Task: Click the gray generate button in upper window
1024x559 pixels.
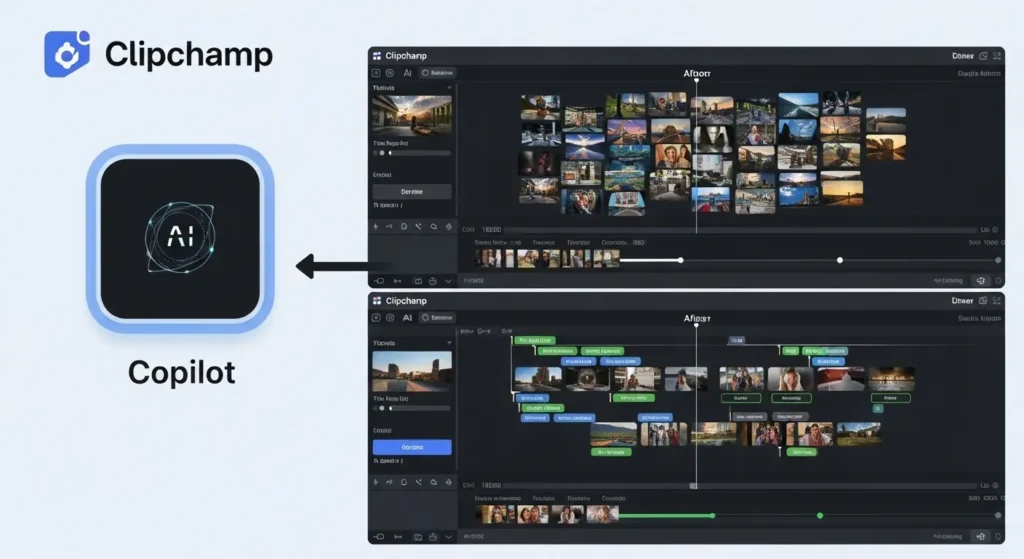Action: click(412, 192)
